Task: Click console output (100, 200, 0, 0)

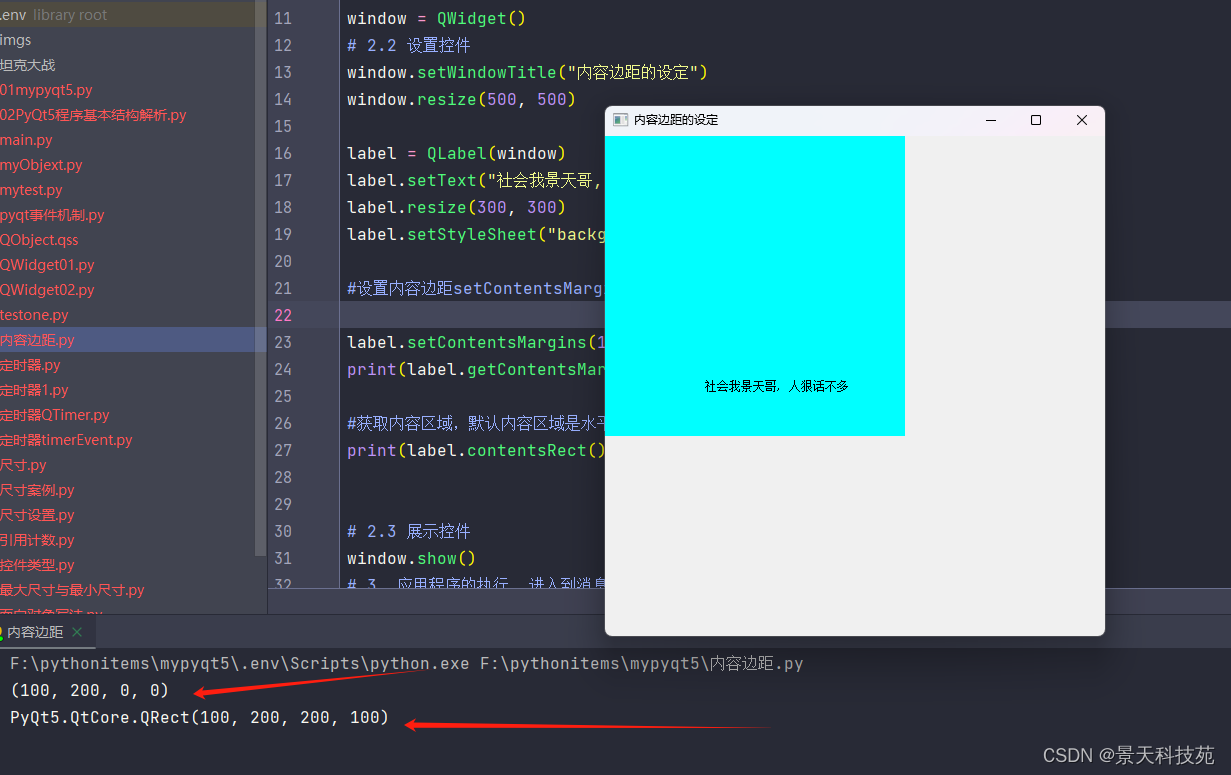Action: (x=90, y=691)
